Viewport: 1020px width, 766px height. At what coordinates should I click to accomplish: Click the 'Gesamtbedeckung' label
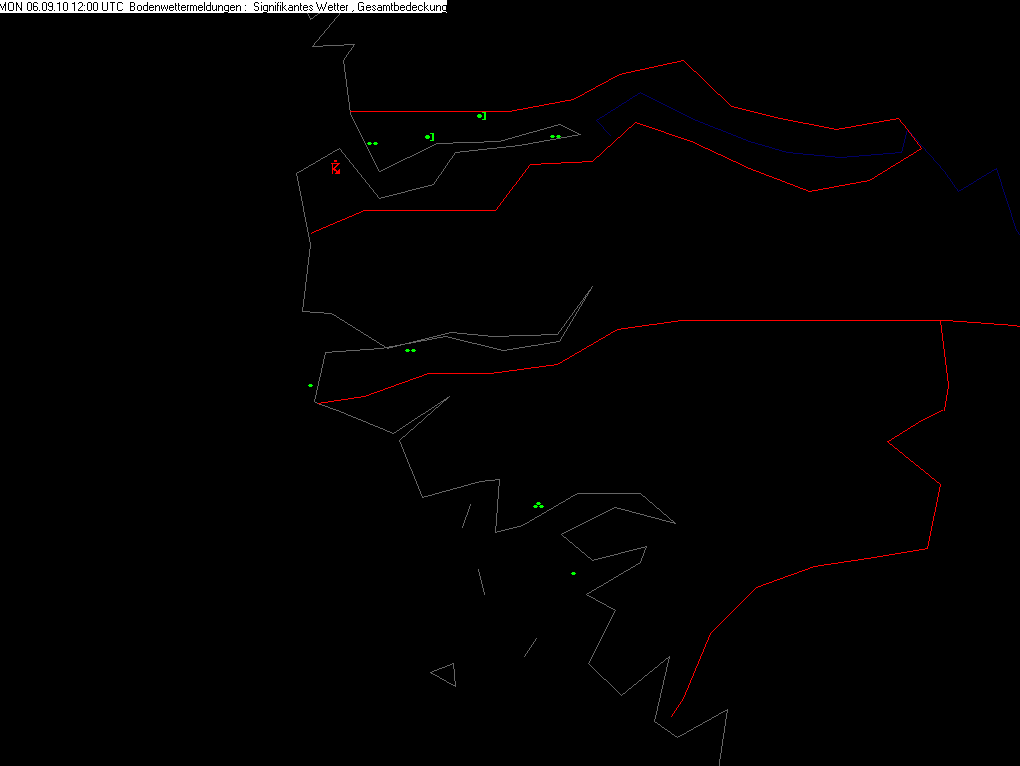pos(402,7)
